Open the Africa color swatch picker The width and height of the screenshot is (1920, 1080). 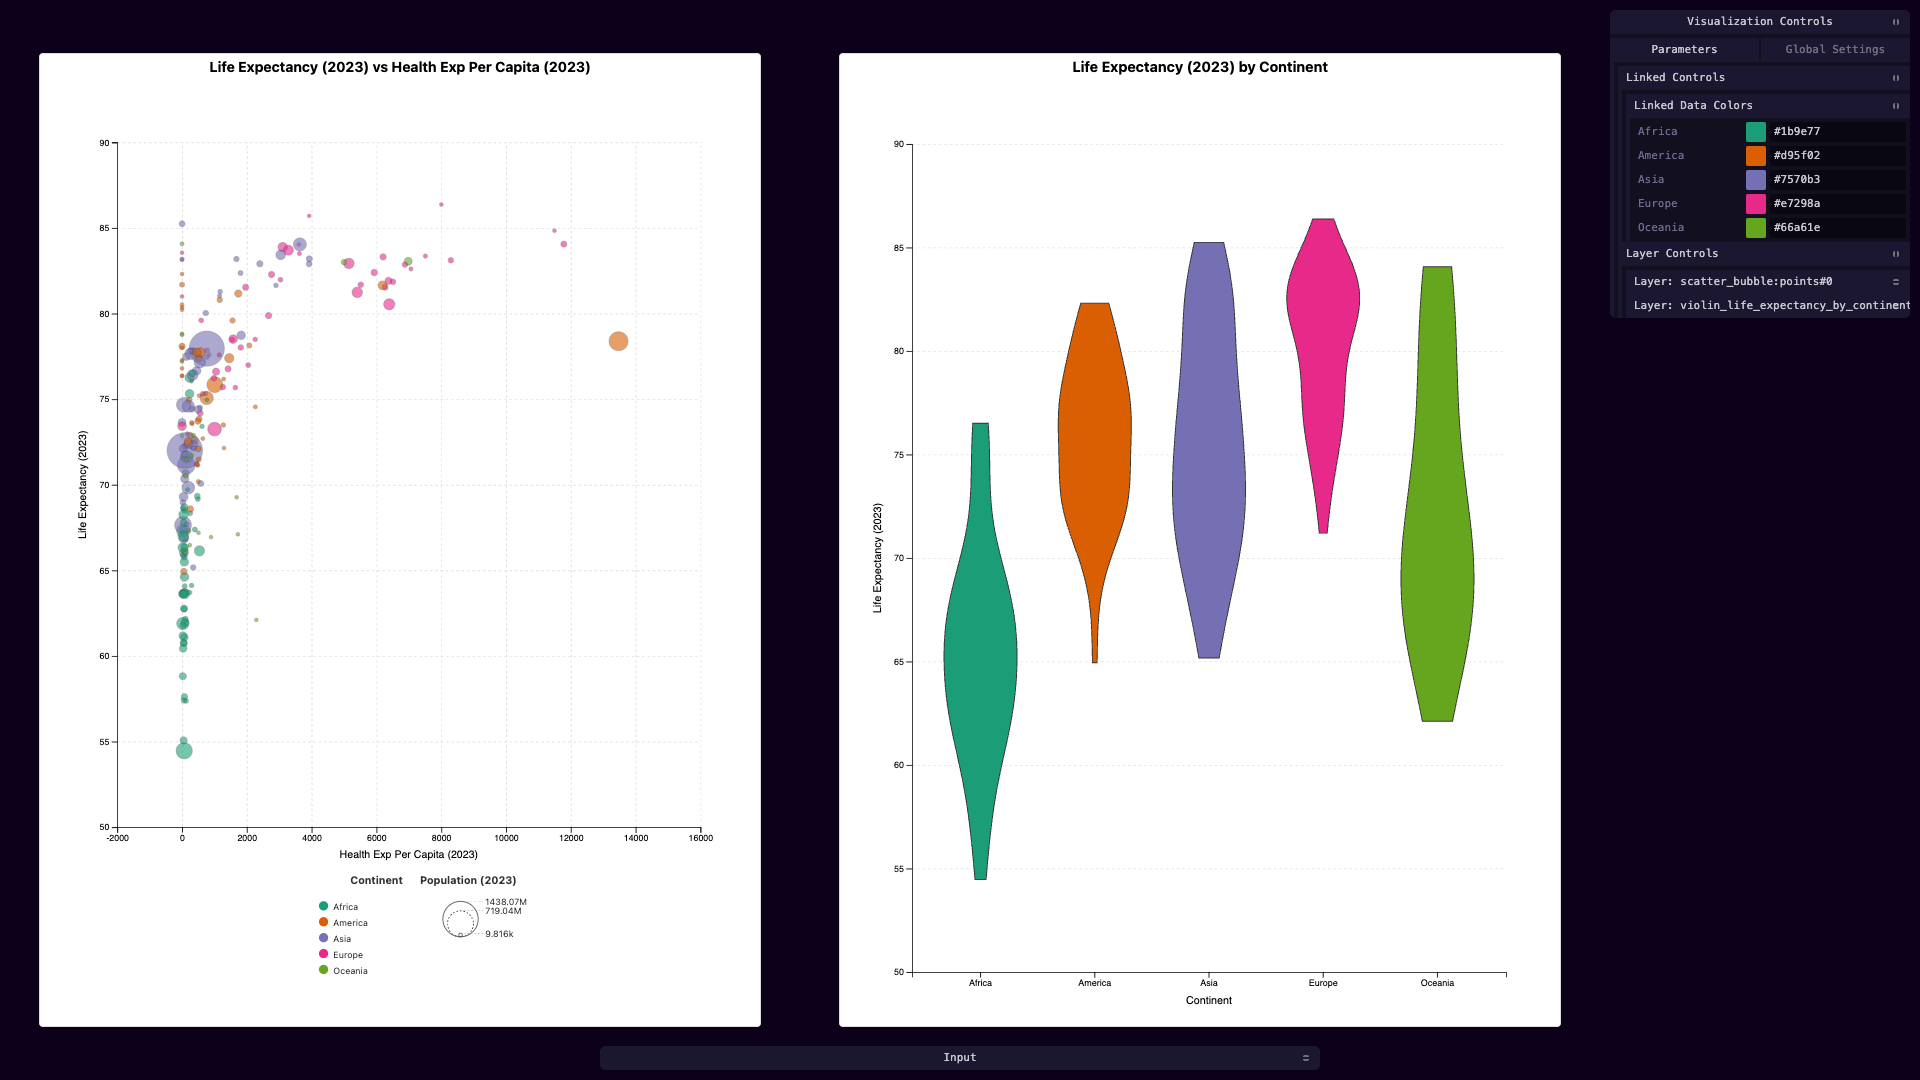tap(1755, 132)
